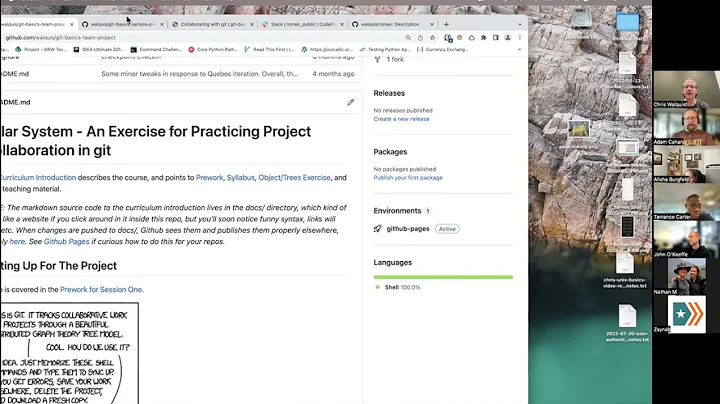Open the Releases heading link

[389, 93]
